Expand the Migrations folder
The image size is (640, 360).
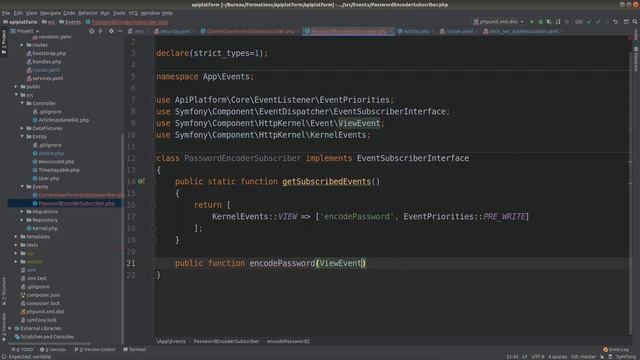click(22, 212)
